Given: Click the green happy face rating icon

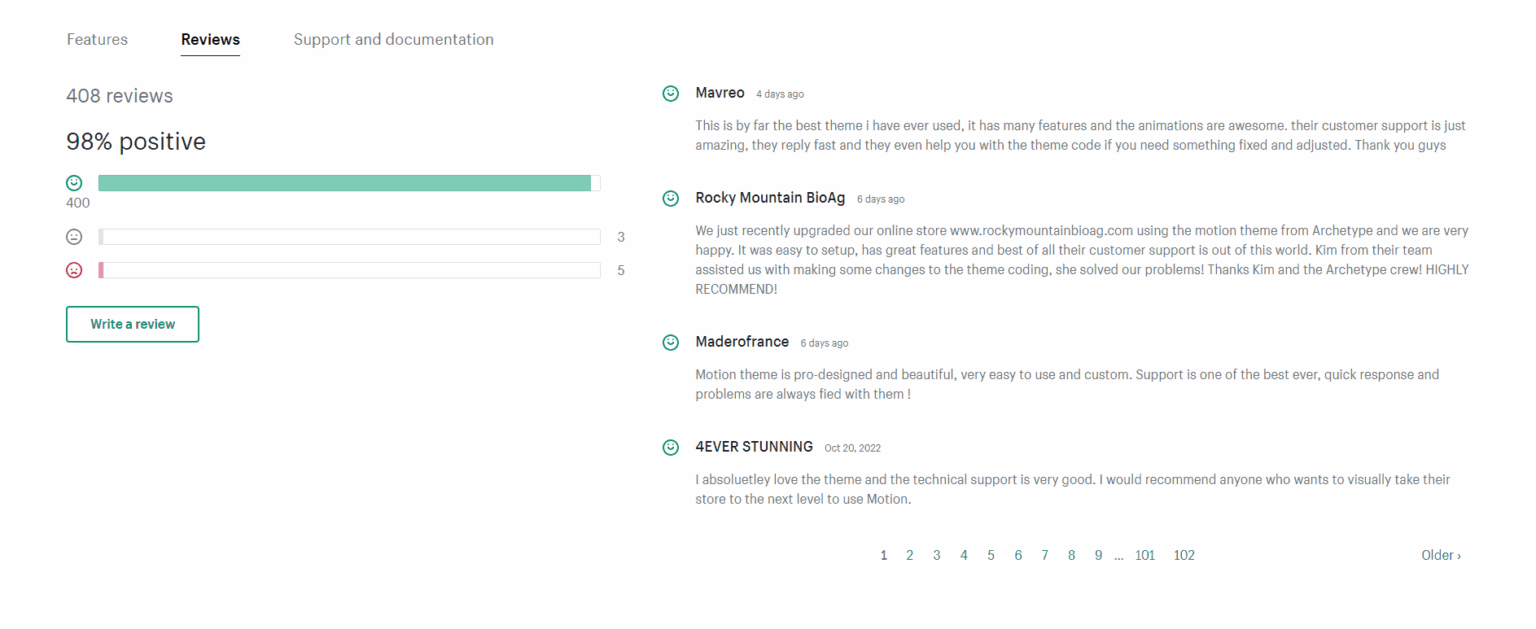Looking at the screenshot, I should (74, 183).
